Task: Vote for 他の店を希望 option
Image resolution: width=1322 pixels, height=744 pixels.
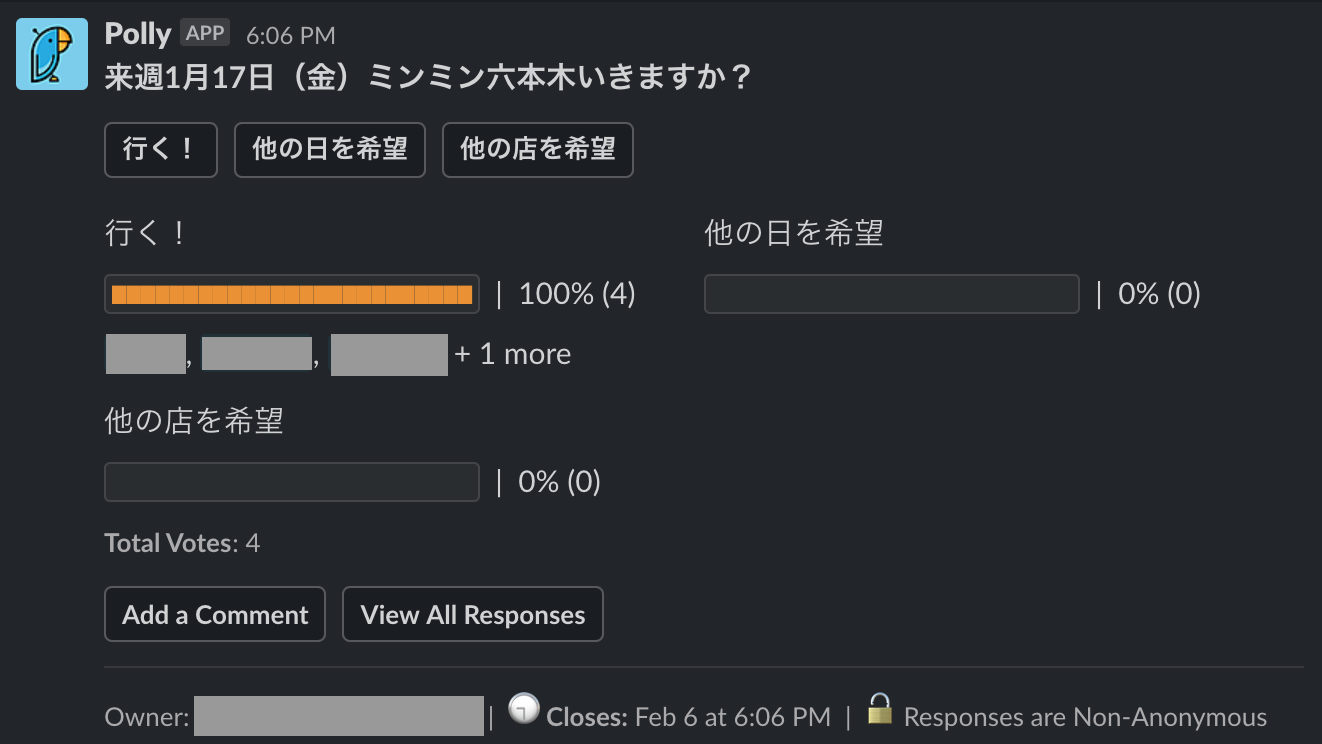Action: click(537, 150)
